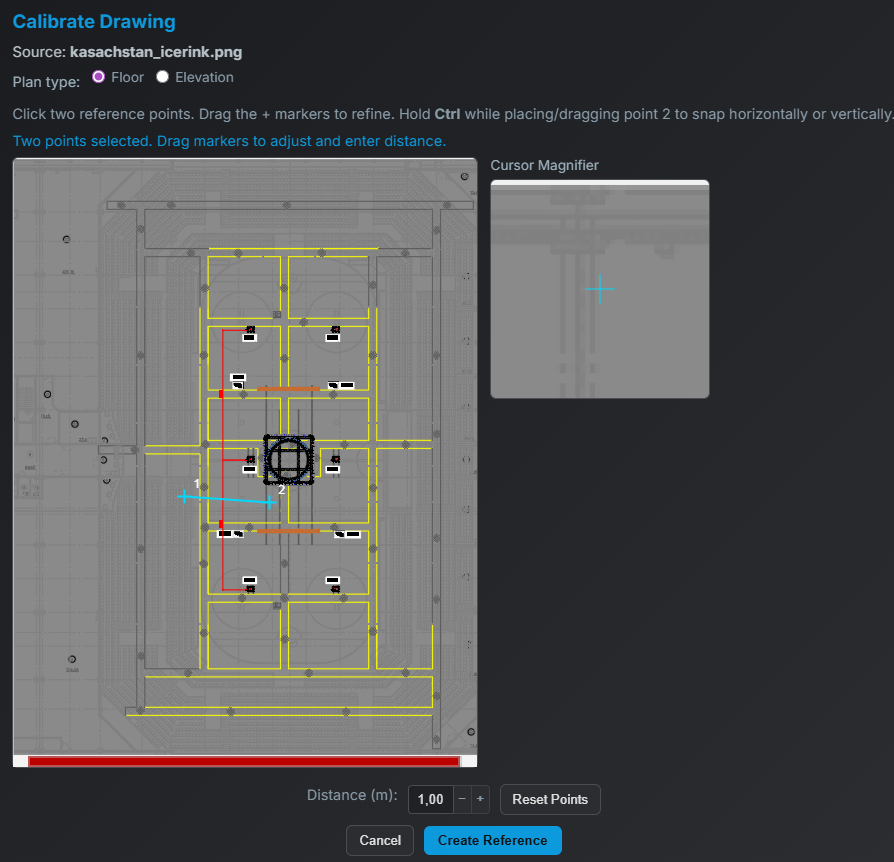Click the Distance input field
Viewport: 894px width, 862px height.
[x=430, y=799]
